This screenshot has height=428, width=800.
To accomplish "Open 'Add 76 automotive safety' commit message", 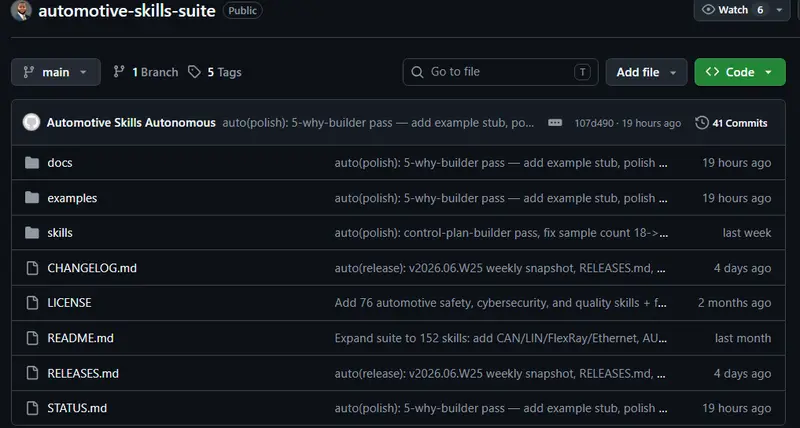I will pos(501,303).
